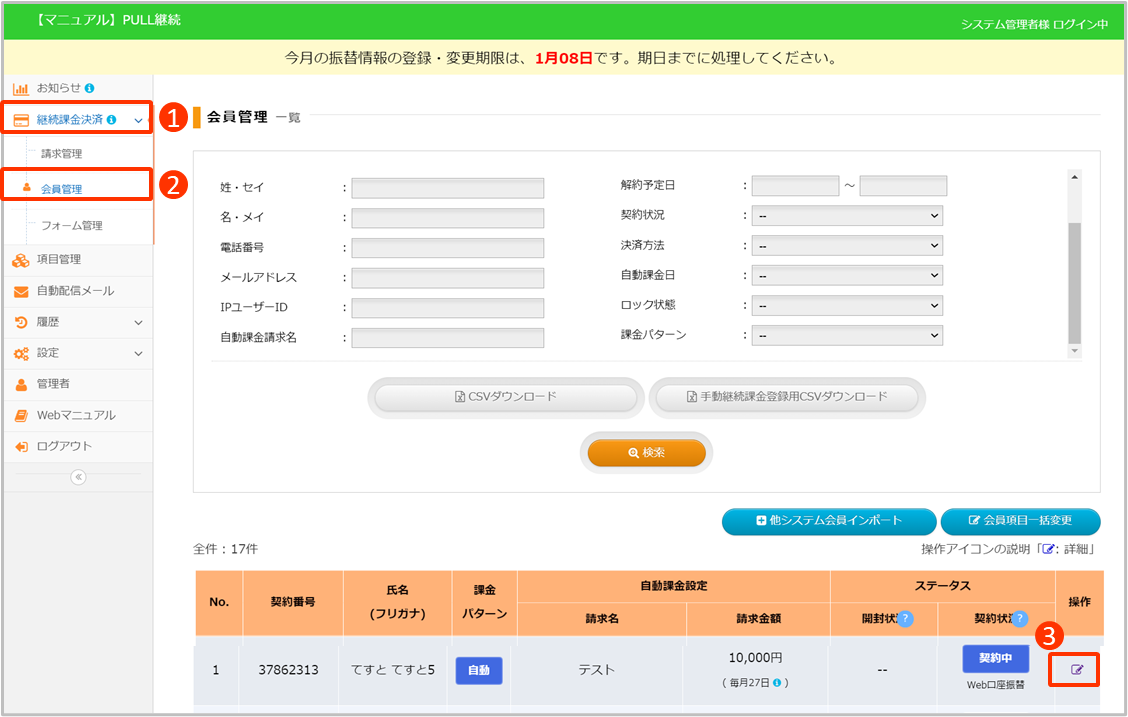Screen dimensions: 1128x717
Task: Click the search form's vertical scrollbar
Action: point(1074,280)
